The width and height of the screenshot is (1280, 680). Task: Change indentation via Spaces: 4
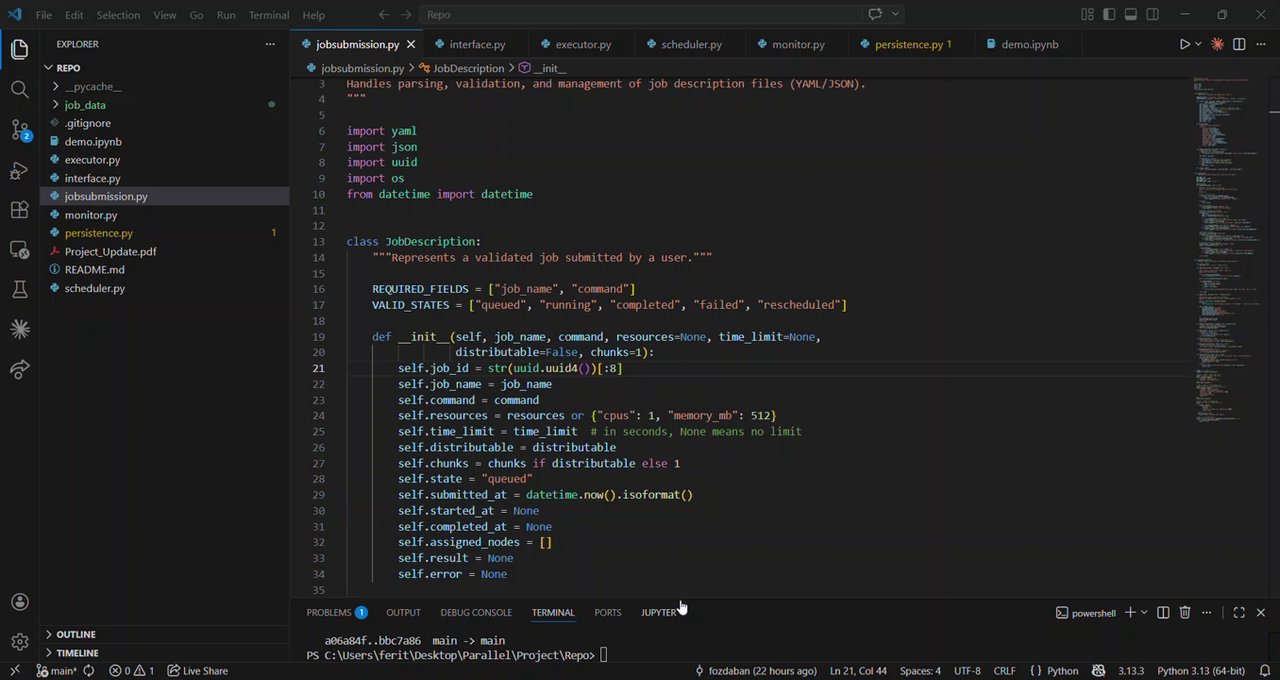920,671
